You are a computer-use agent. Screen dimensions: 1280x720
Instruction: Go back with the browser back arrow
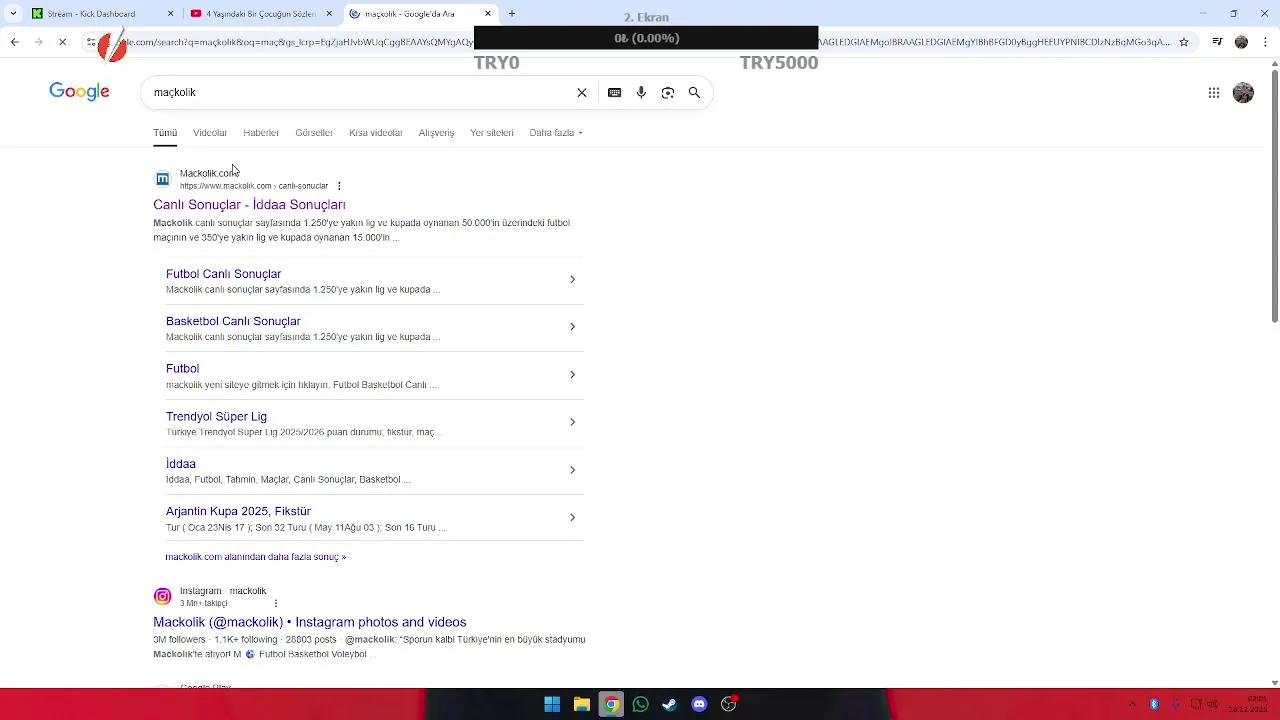point(14,42)
